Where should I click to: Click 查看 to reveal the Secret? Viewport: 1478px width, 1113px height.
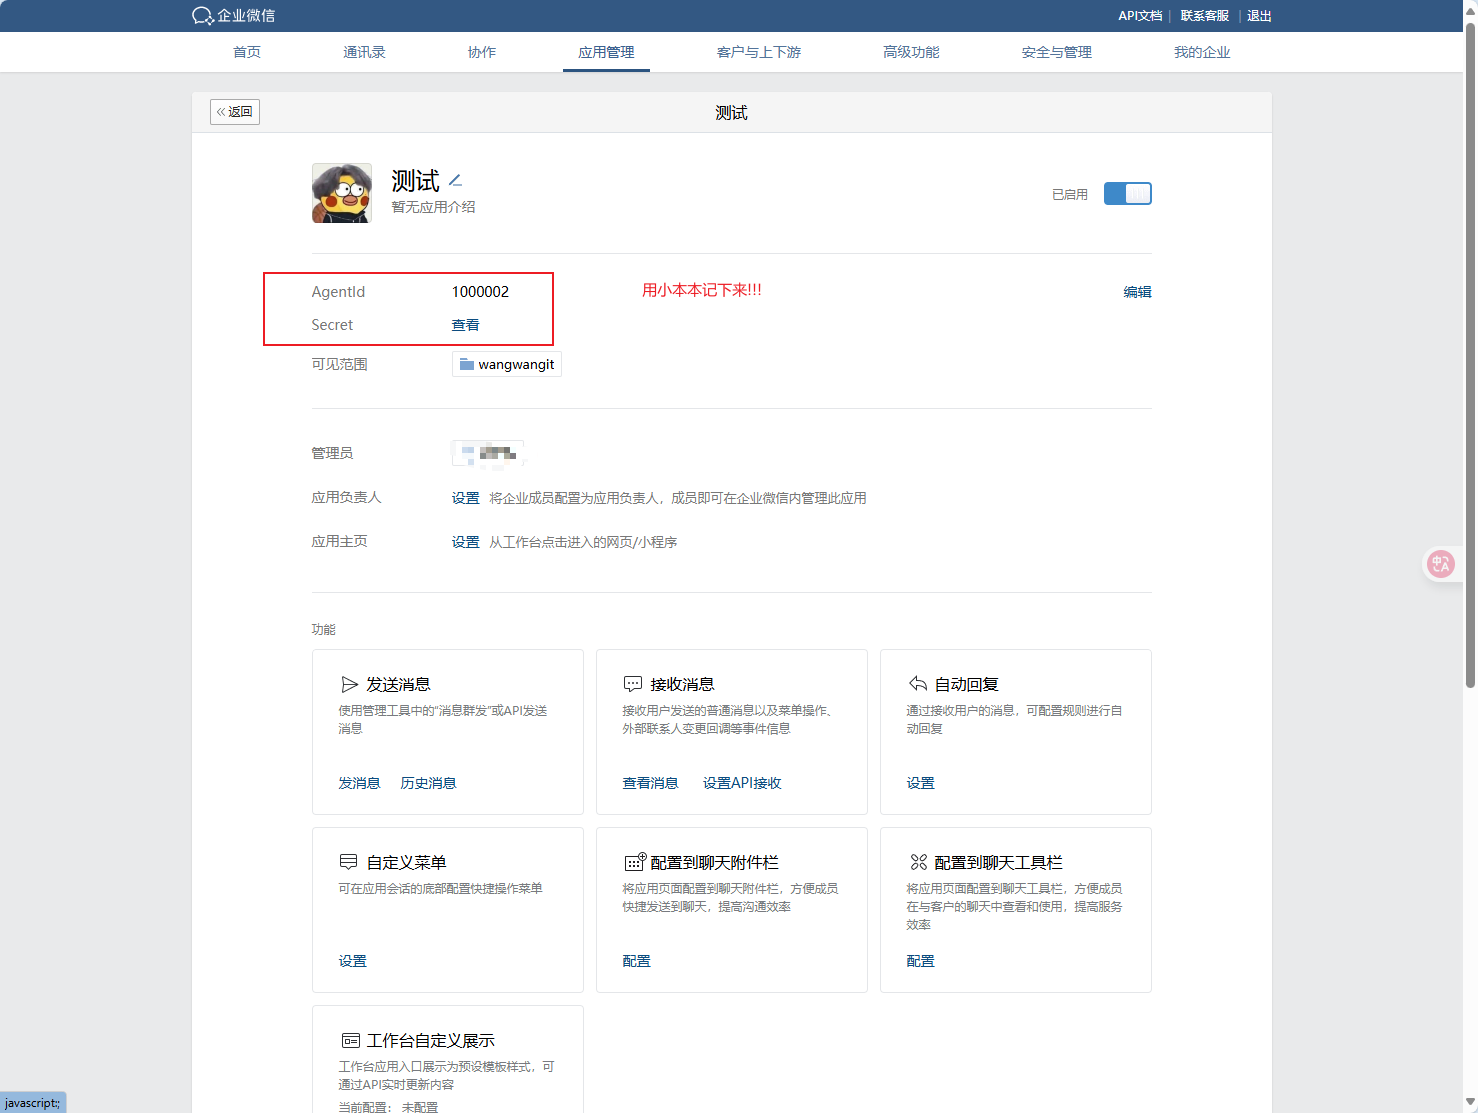[465, 325]
